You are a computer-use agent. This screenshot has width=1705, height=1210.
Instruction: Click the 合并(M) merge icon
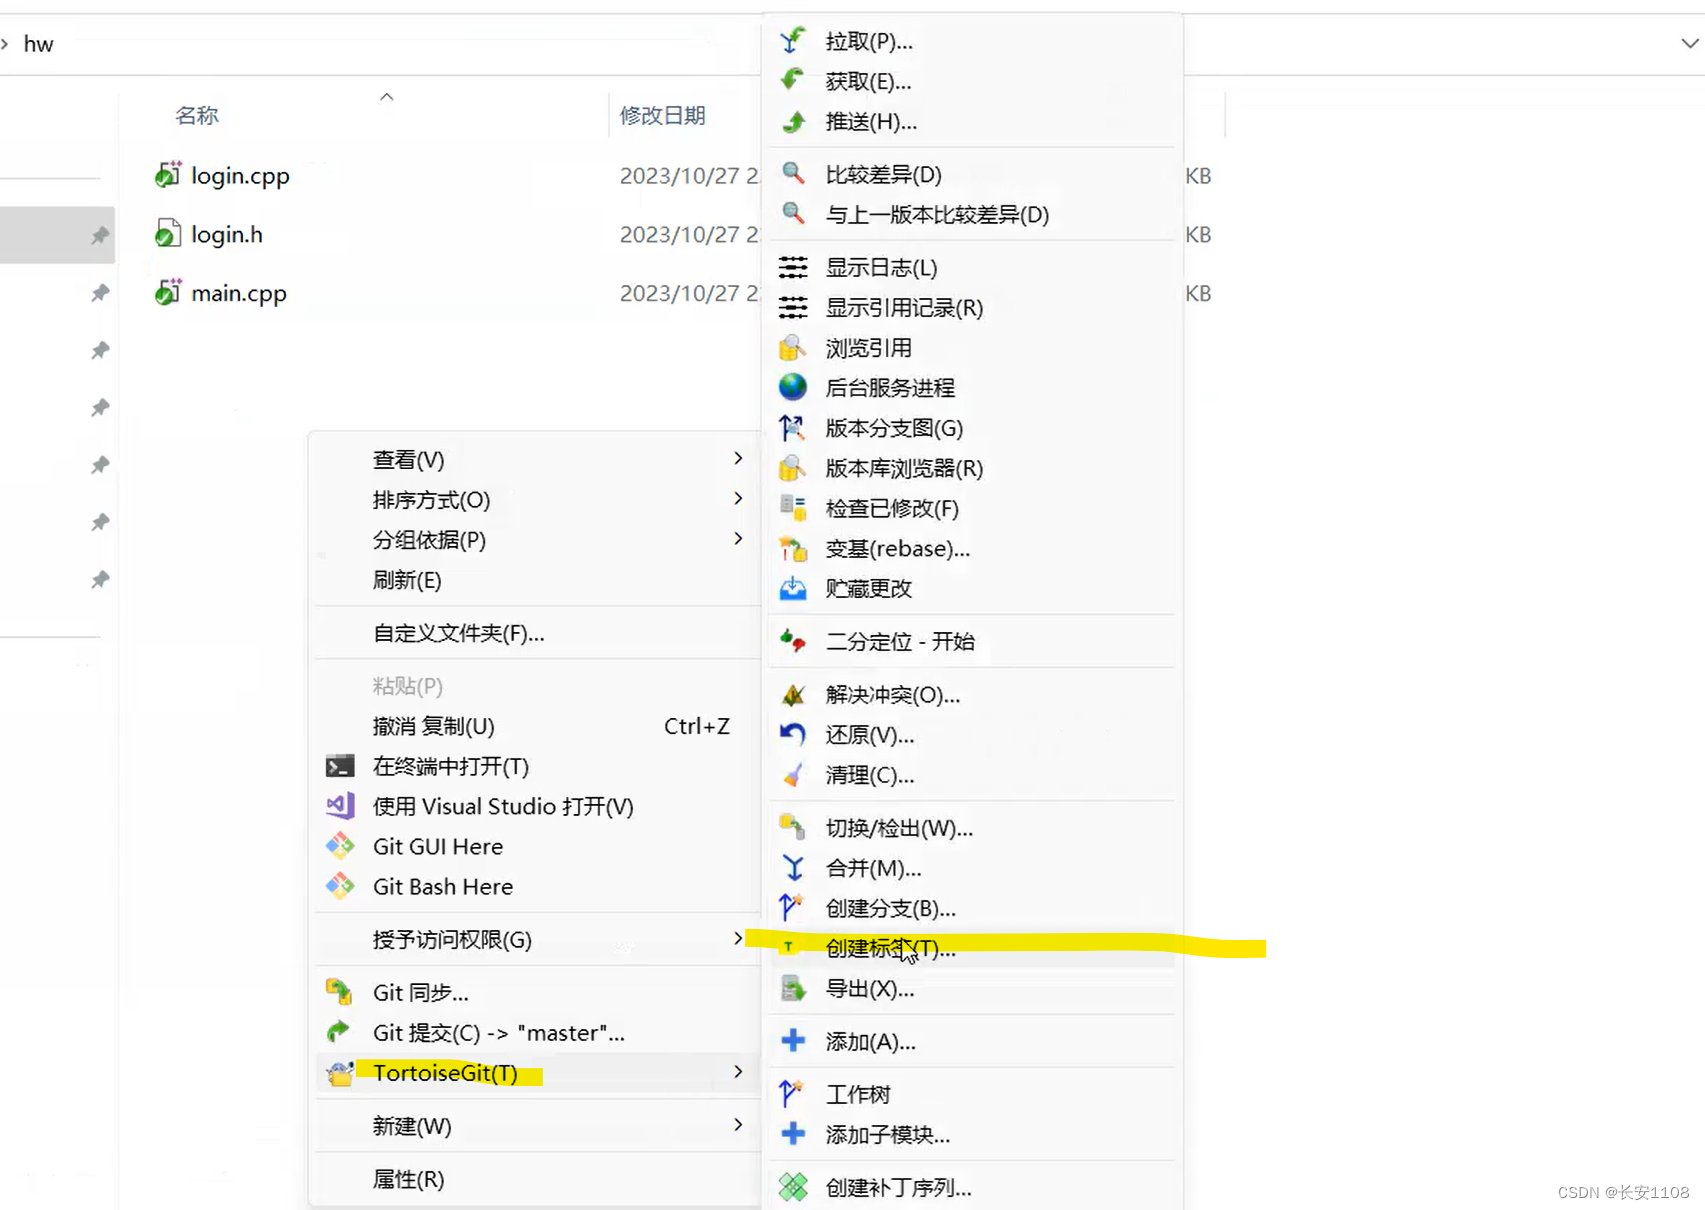pos(793,868)
